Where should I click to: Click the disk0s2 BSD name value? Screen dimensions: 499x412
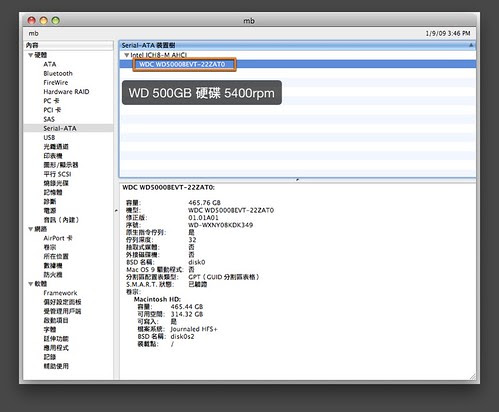[x=182, y=337]
